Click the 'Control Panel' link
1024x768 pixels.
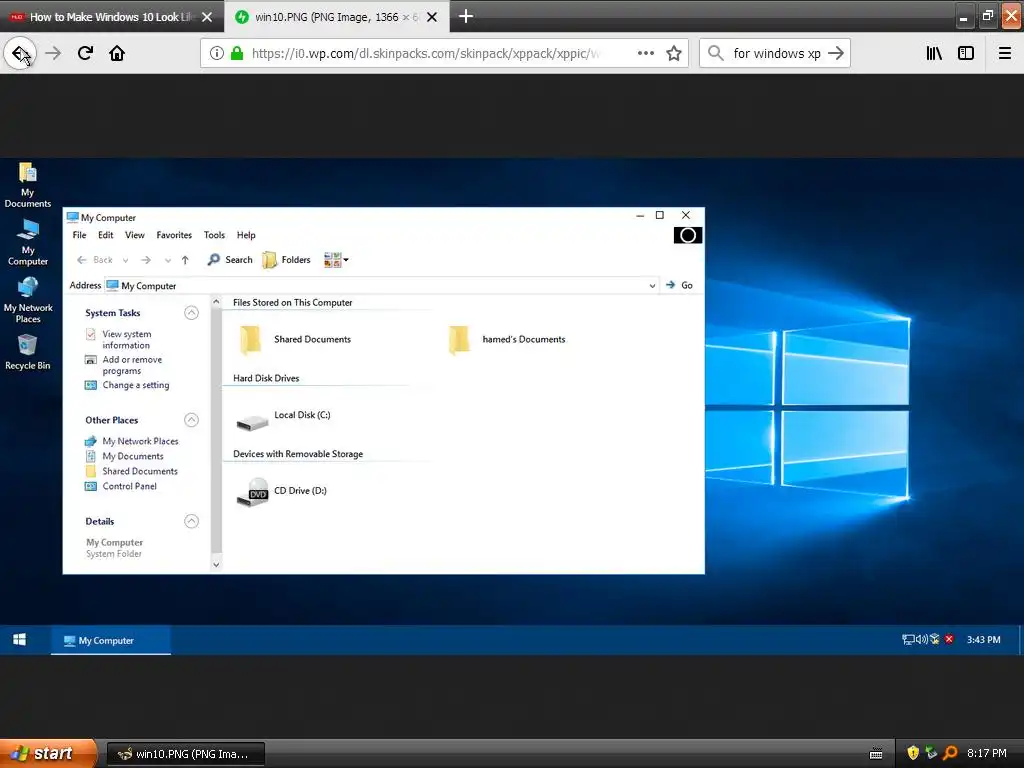[129, 487]
